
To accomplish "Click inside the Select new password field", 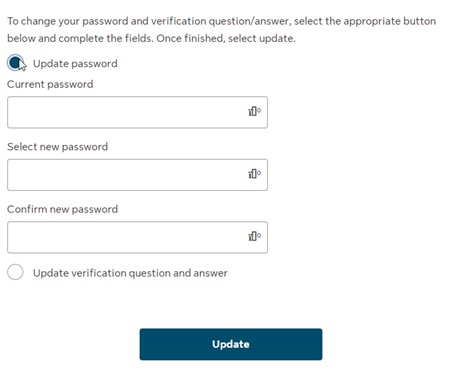I will pos(137,175).
